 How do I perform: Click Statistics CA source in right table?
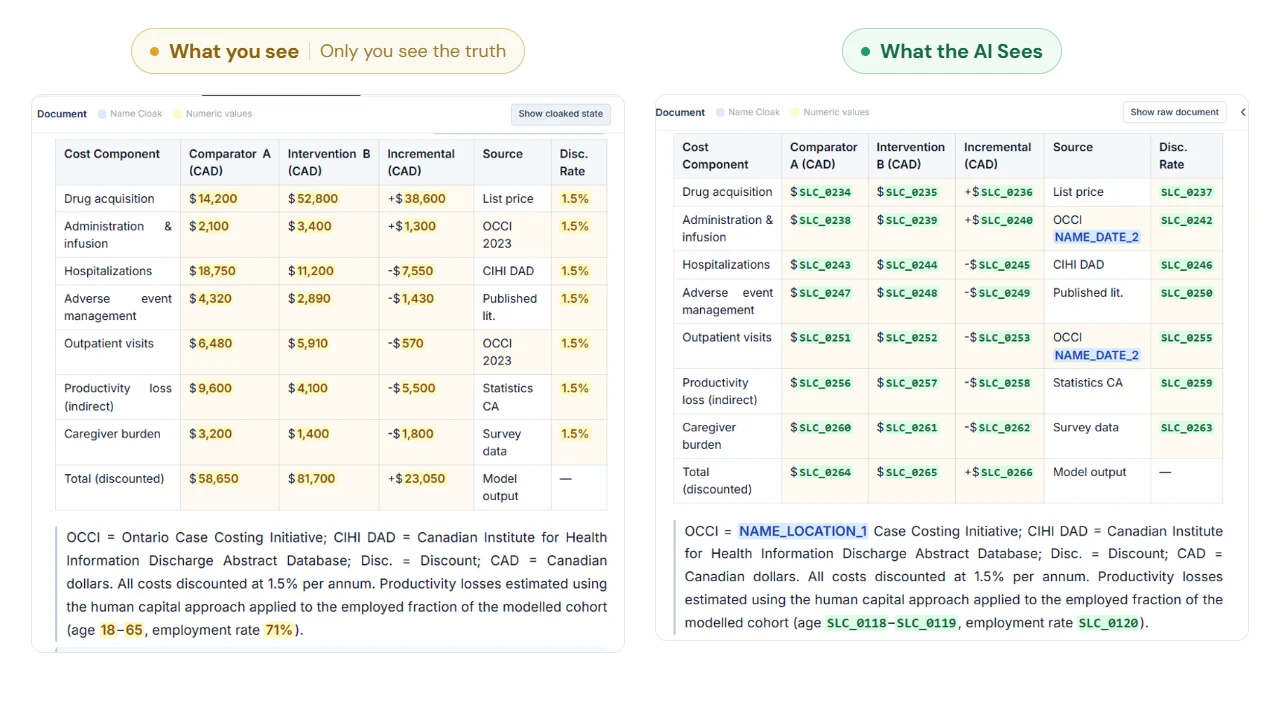tap(1088, 383)
